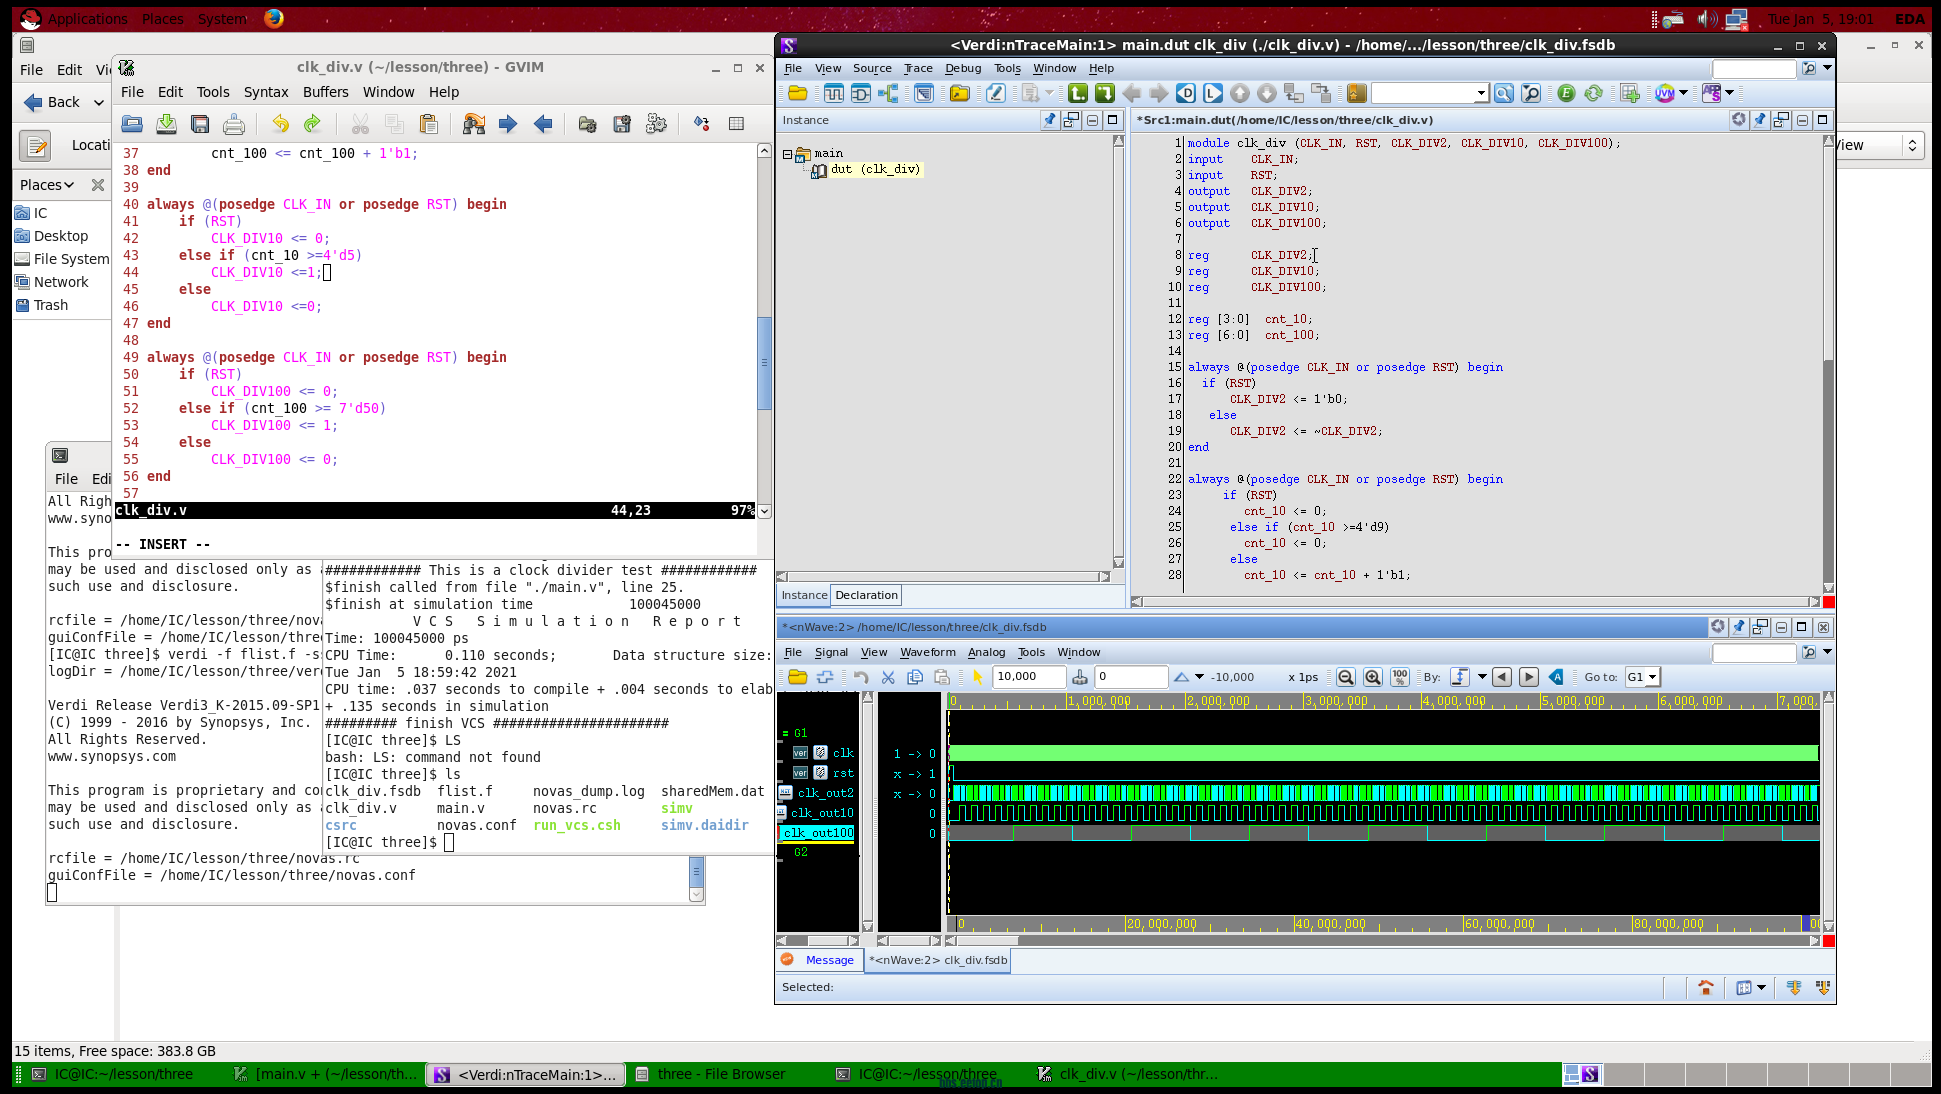Click the green 'E' icon in Verdi toolbar
The height and width of the screenshot is (1094, 1941).
click(1566, 93)
